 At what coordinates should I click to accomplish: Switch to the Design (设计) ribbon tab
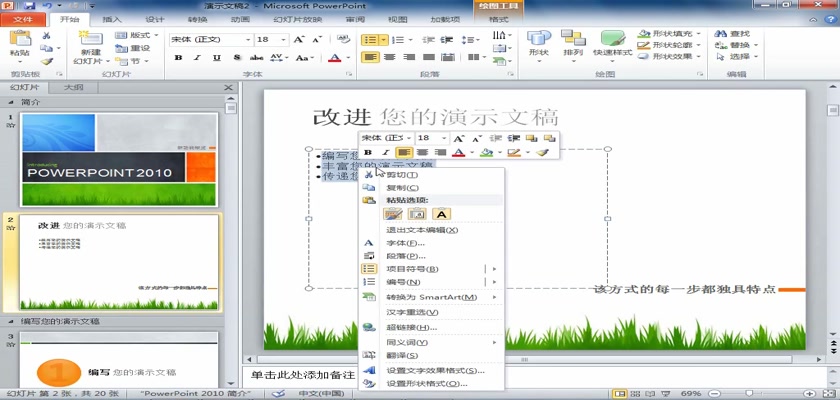coord(155,20)
